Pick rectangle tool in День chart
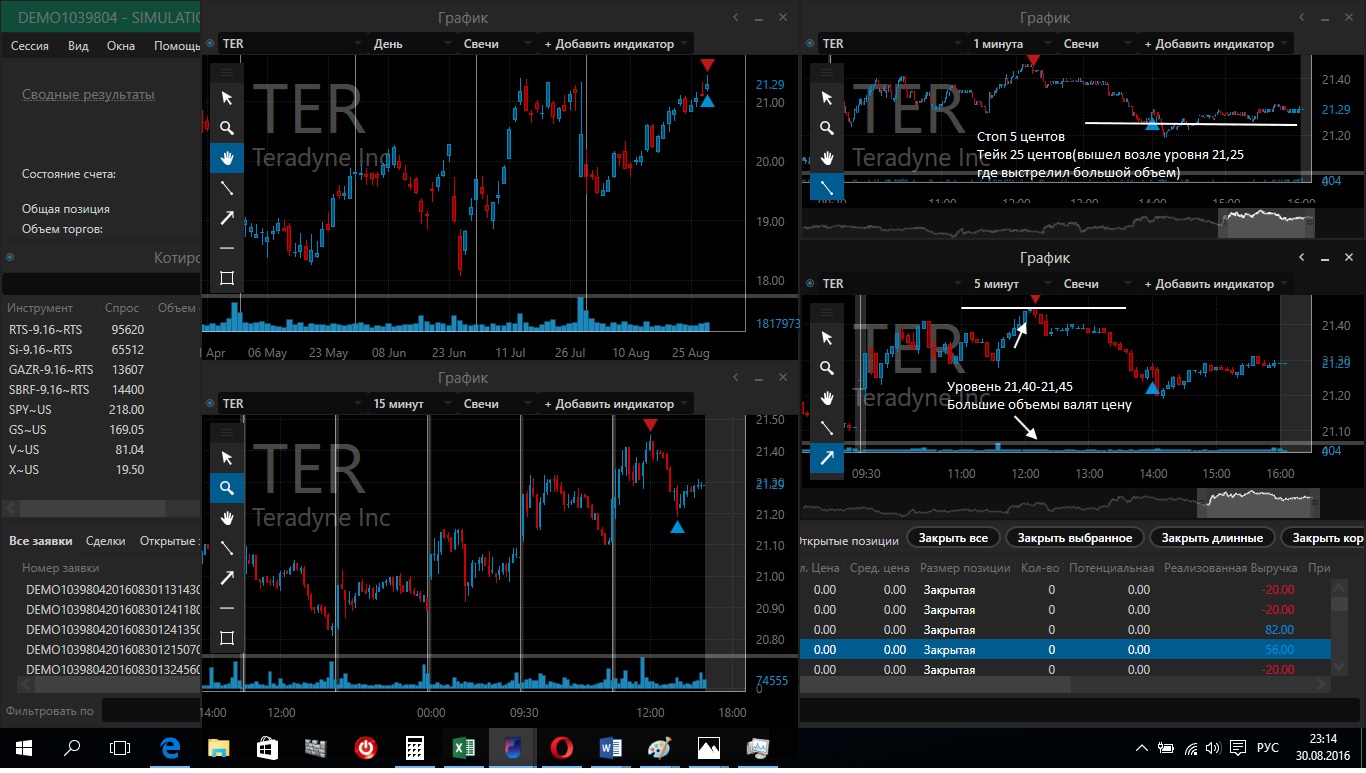 click(227, 278)
